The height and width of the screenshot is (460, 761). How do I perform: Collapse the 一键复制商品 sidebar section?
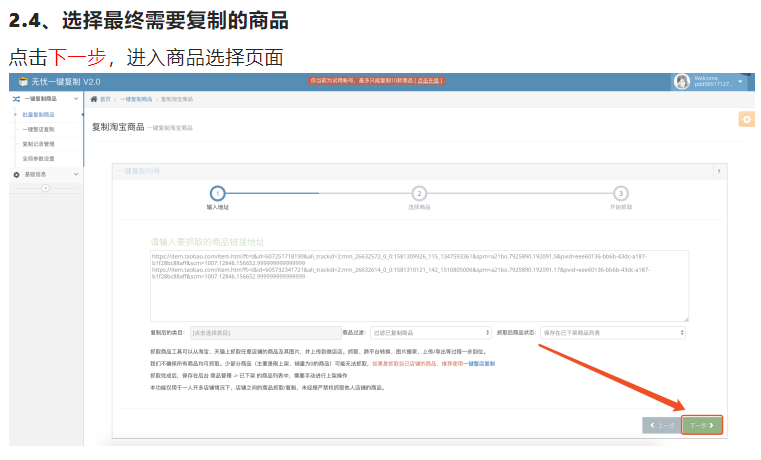tap(76, 99)
